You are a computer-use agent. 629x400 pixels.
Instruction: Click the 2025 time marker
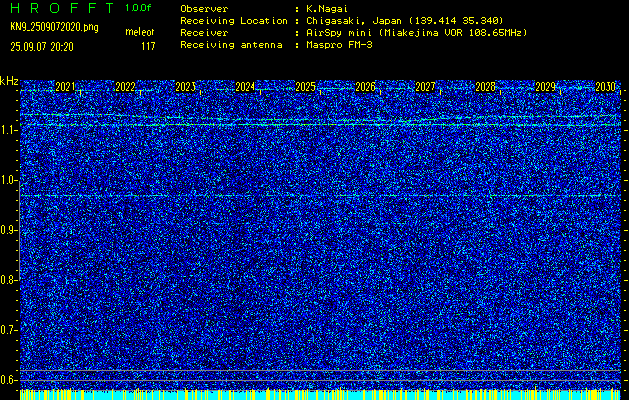[305, 86]
